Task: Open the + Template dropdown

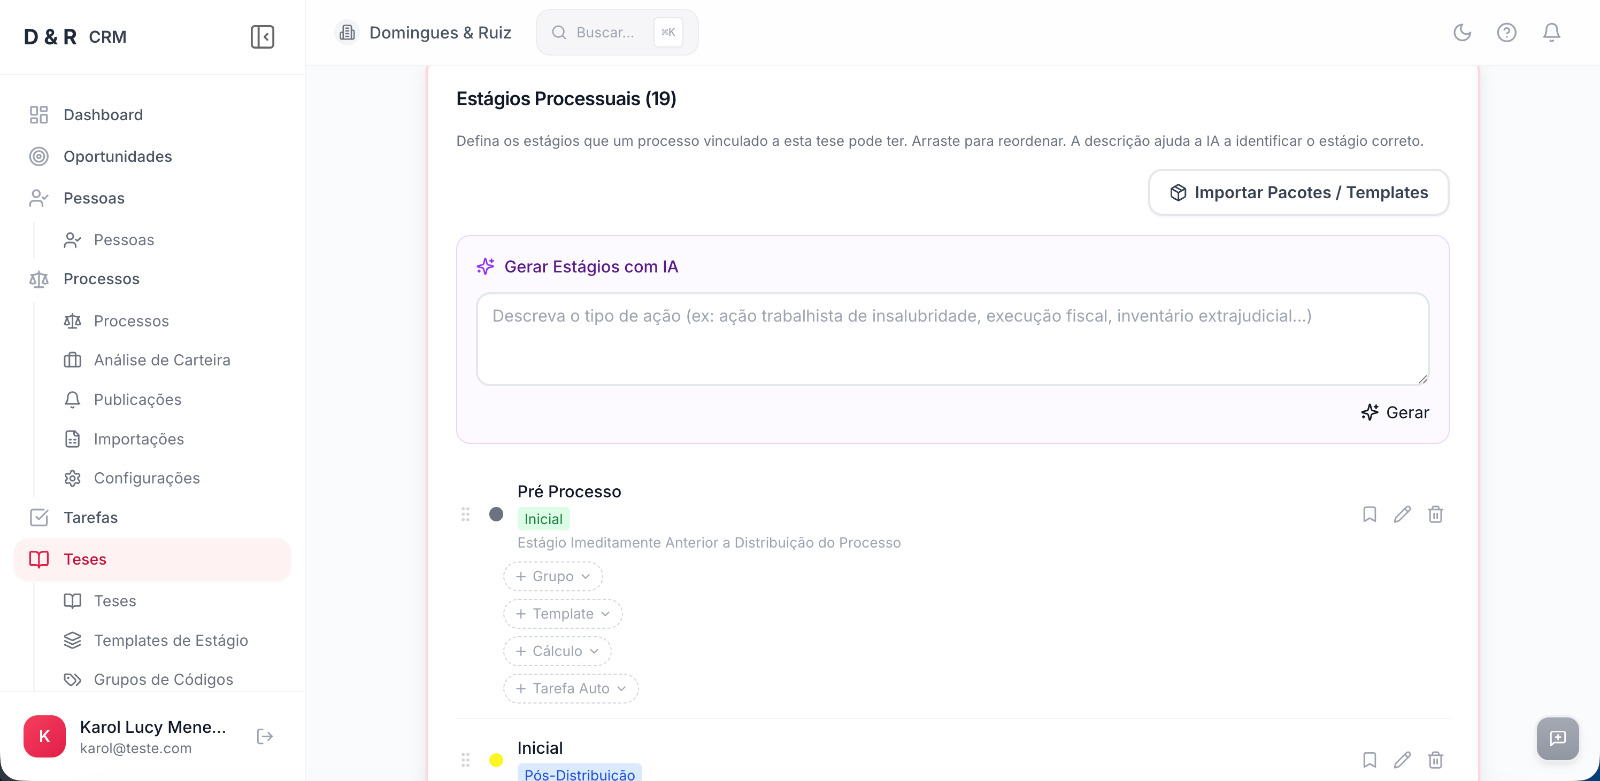Action: [x=563, y=614]
